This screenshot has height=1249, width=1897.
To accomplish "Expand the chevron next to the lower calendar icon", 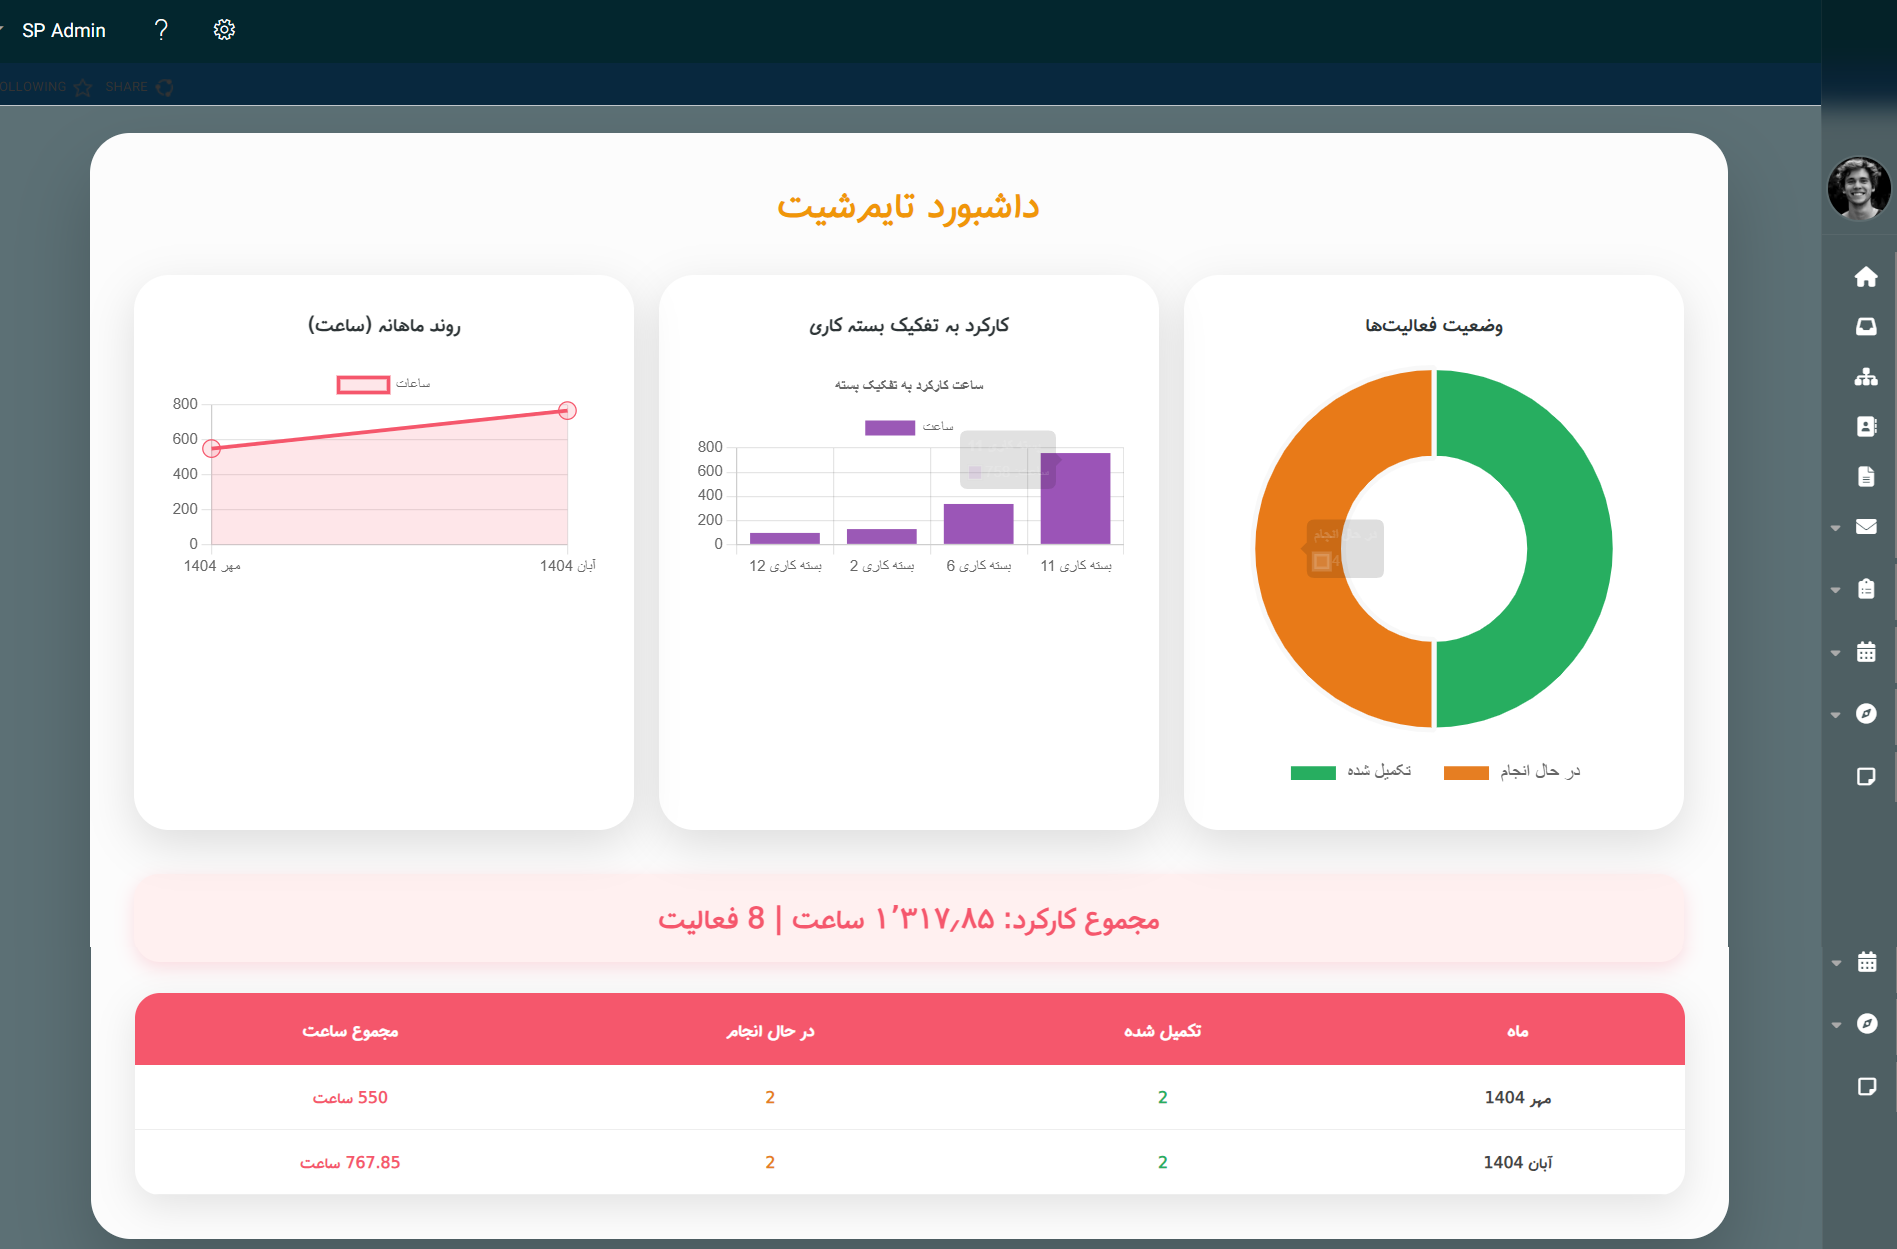I will tap(1835, 962).
